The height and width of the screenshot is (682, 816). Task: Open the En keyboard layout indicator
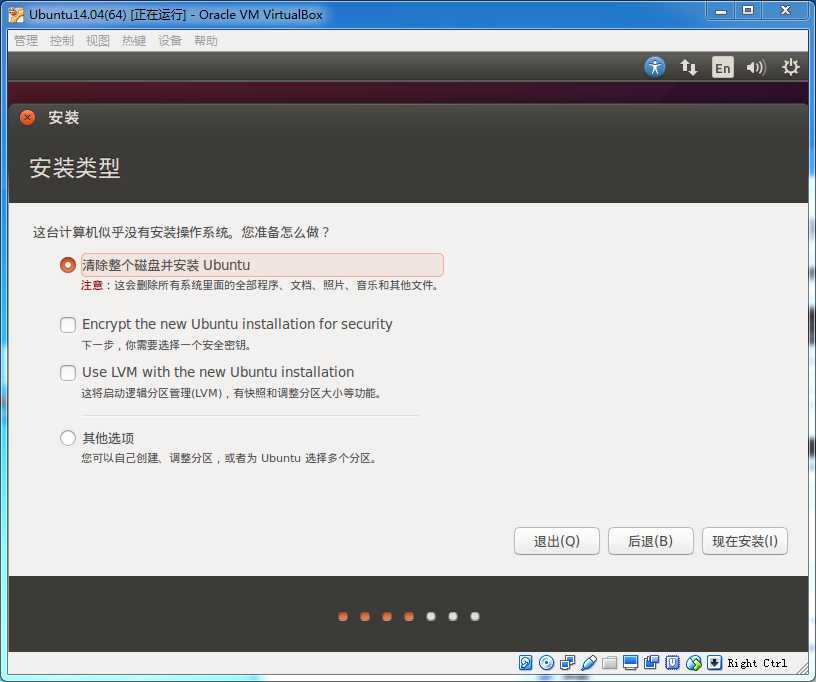pyautogui.click(x=722, y=68)
